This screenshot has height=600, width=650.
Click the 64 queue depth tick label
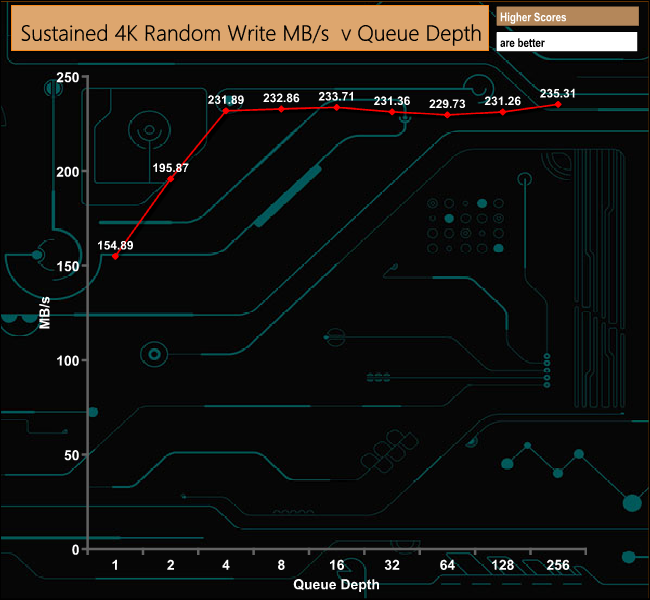coord(447,565)
